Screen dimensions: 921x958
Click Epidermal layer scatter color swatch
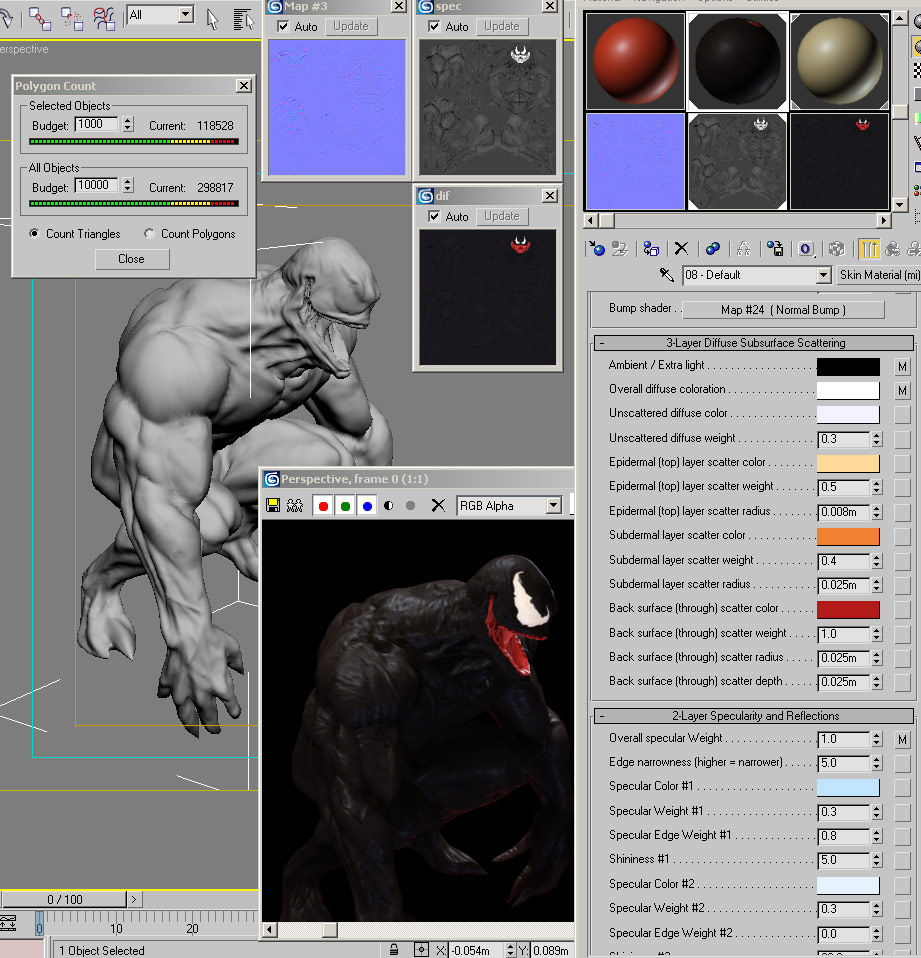848,463
